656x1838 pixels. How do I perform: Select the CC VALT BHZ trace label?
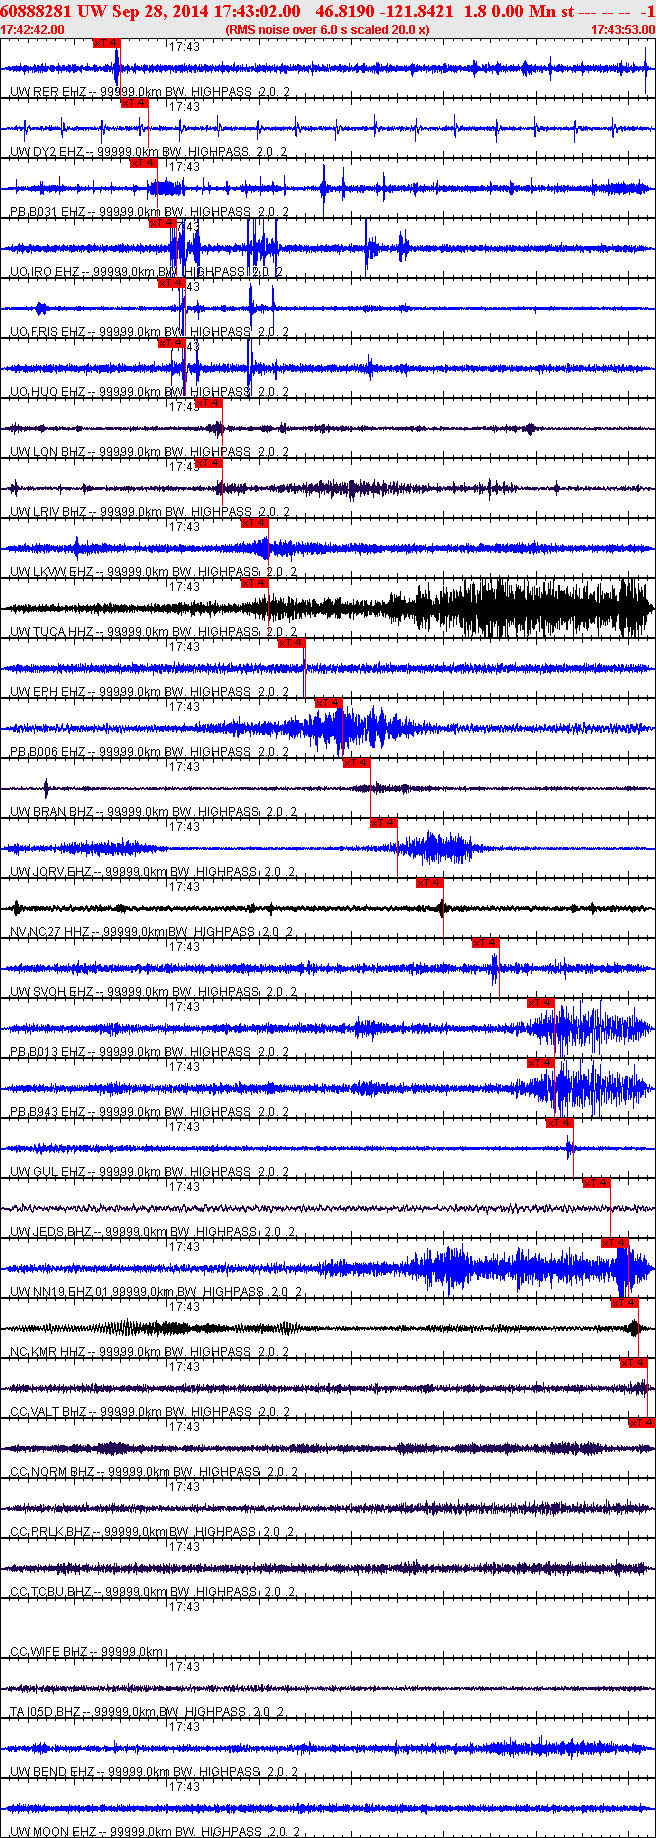pyautogui.click(x=150, y=1412)
